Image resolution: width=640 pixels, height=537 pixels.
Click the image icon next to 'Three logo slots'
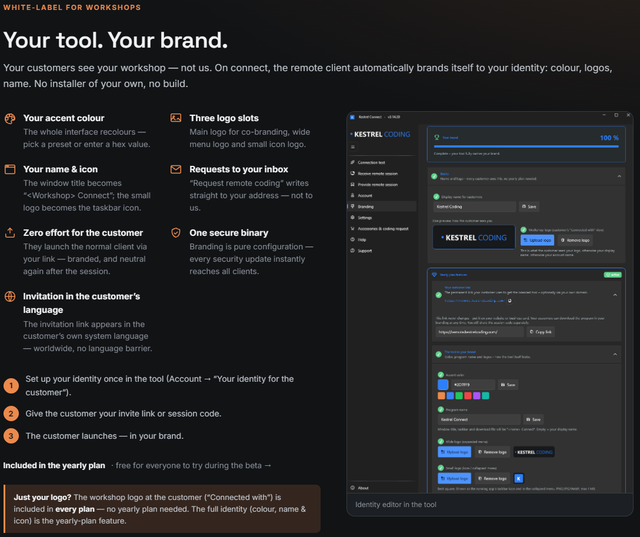click(x=176, y=118)
